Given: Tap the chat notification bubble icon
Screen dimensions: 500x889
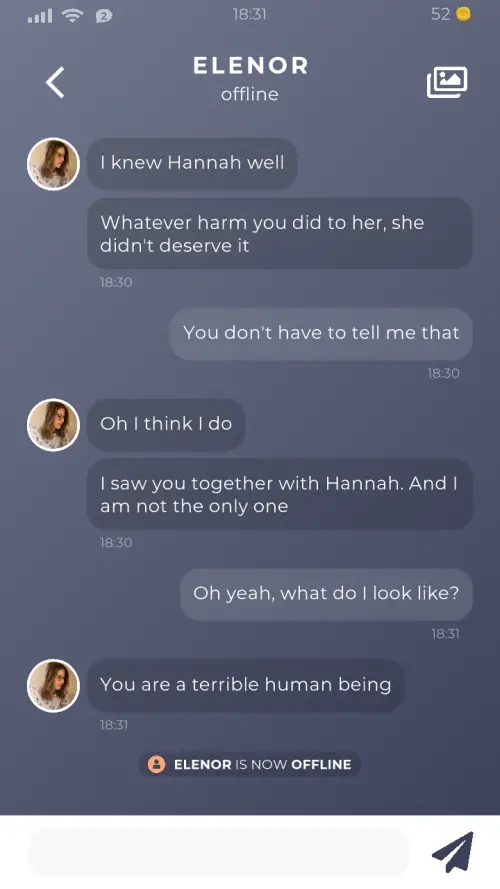Looking at the screenshot, I should (104, 16).
